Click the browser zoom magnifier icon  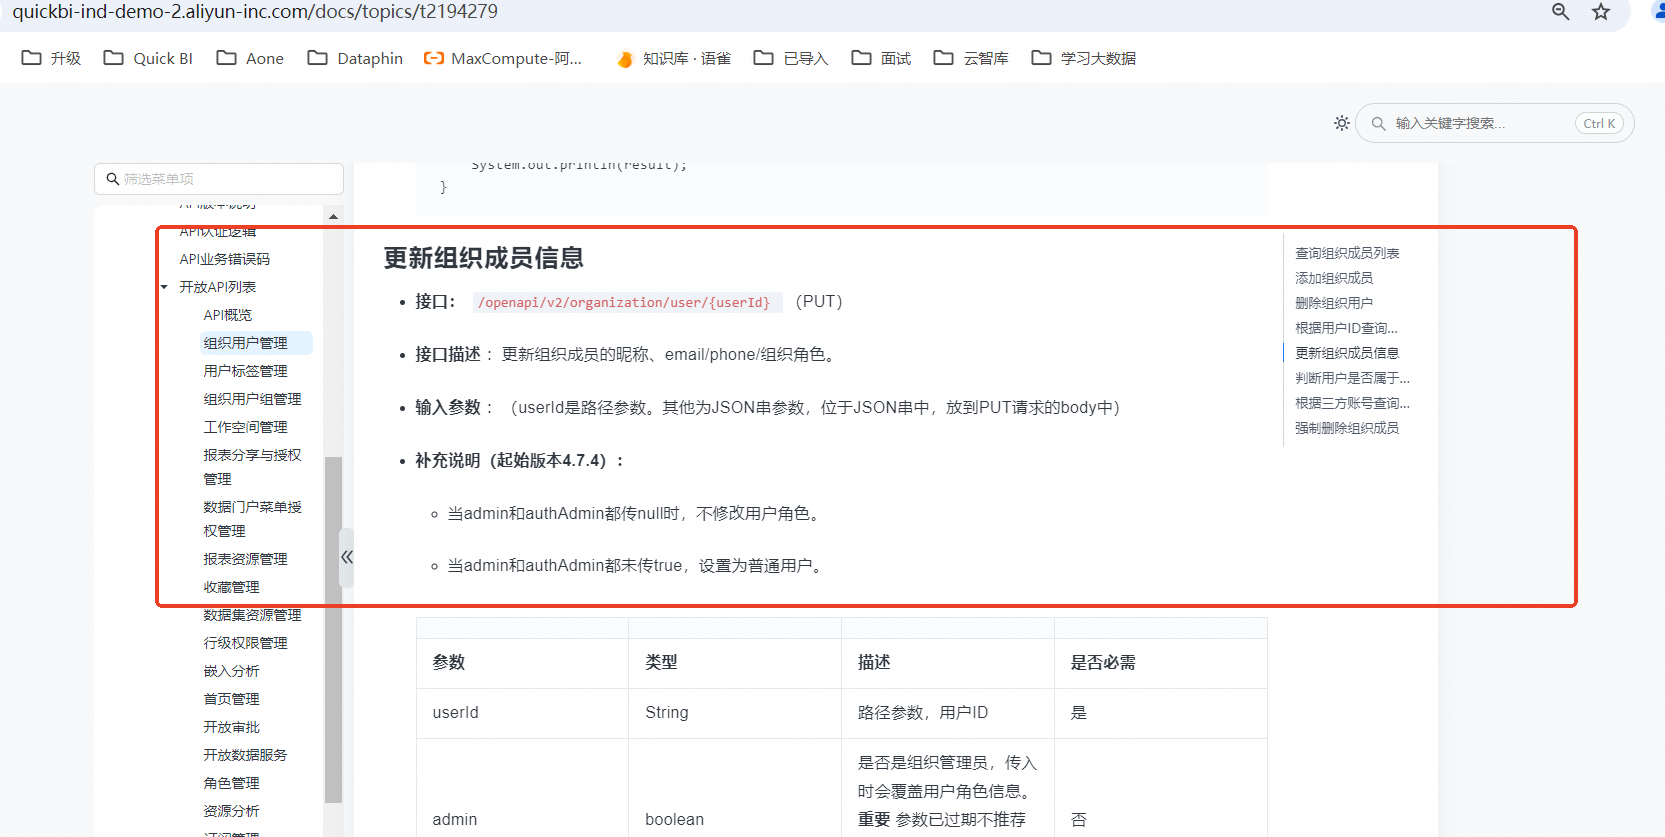tap(1560, 12)
